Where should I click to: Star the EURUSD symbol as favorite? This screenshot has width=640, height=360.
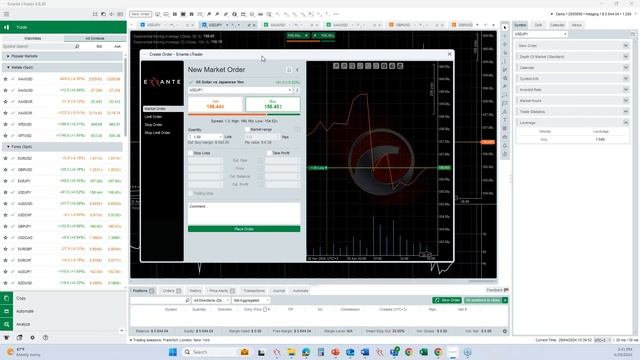pos(5,158)
